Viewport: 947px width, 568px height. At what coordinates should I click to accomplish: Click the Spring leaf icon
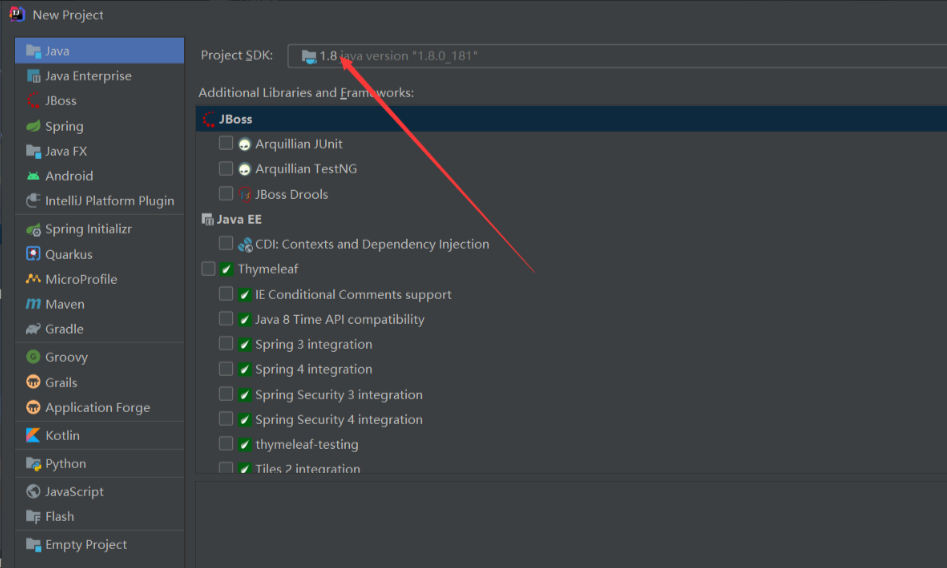33,126
